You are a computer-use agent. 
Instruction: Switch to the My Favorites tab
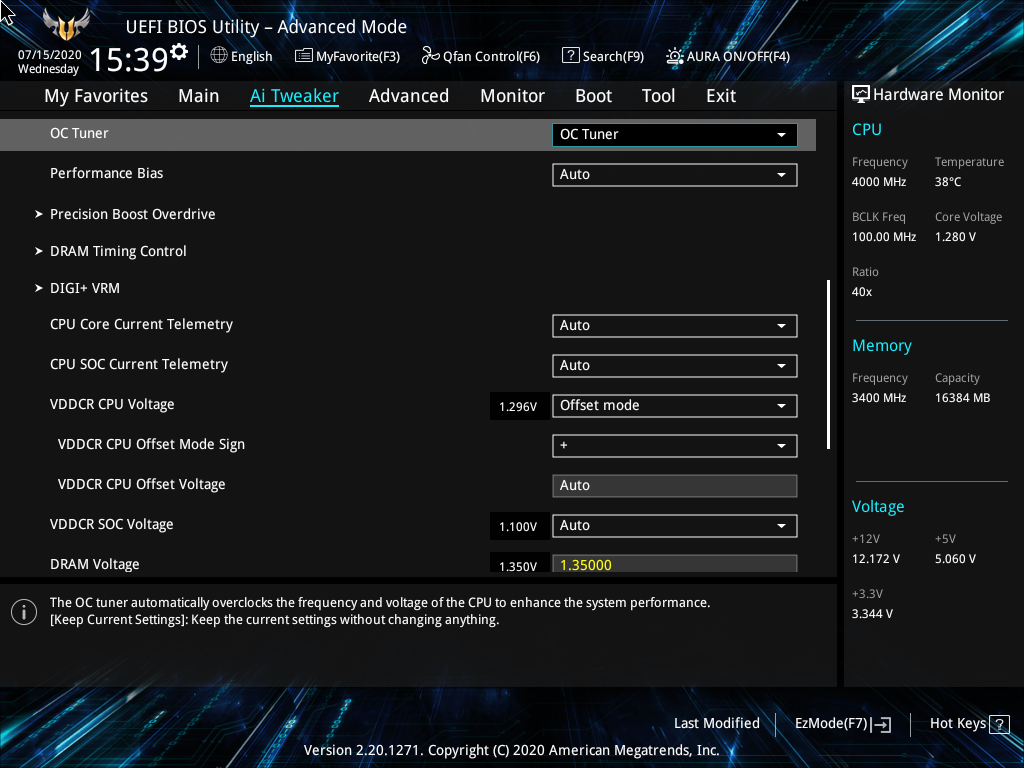(x=96, y=96)
